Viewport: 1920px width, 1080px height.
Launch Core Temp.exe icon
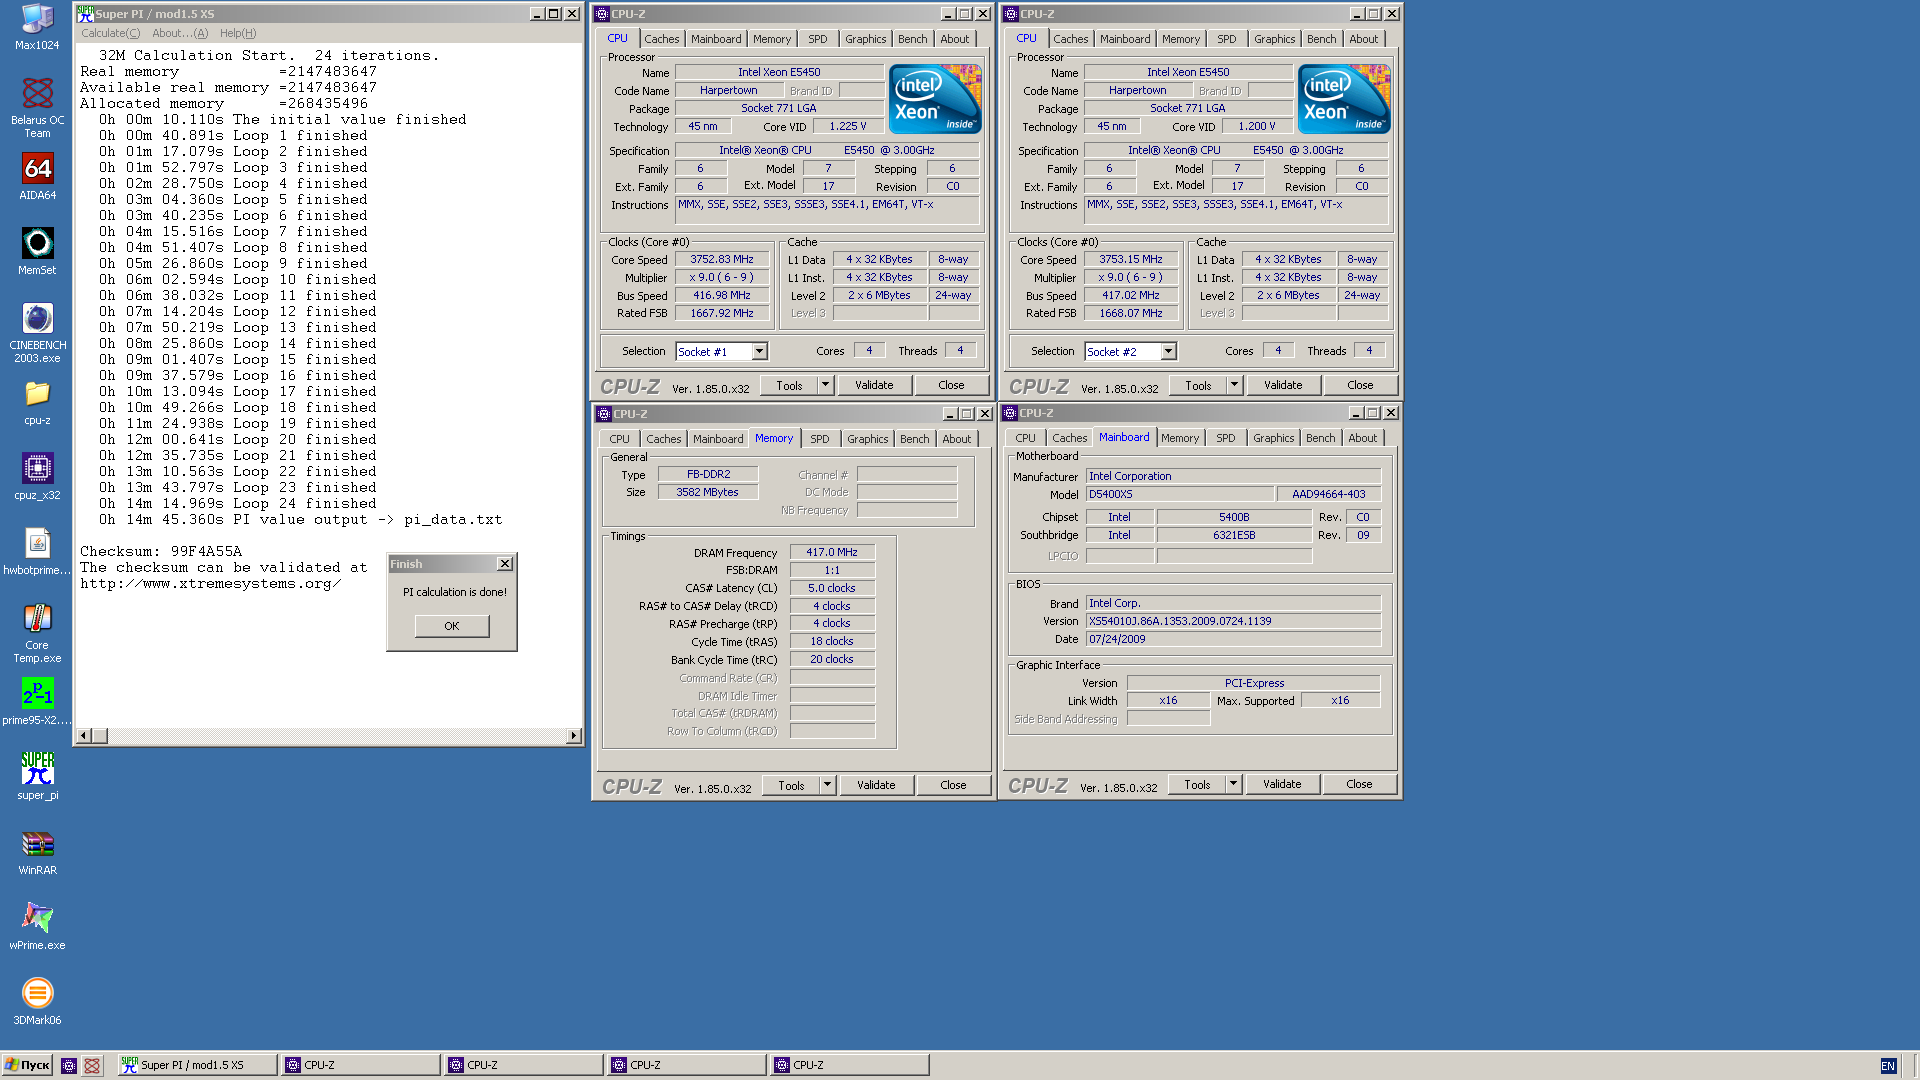coord(37,633)
